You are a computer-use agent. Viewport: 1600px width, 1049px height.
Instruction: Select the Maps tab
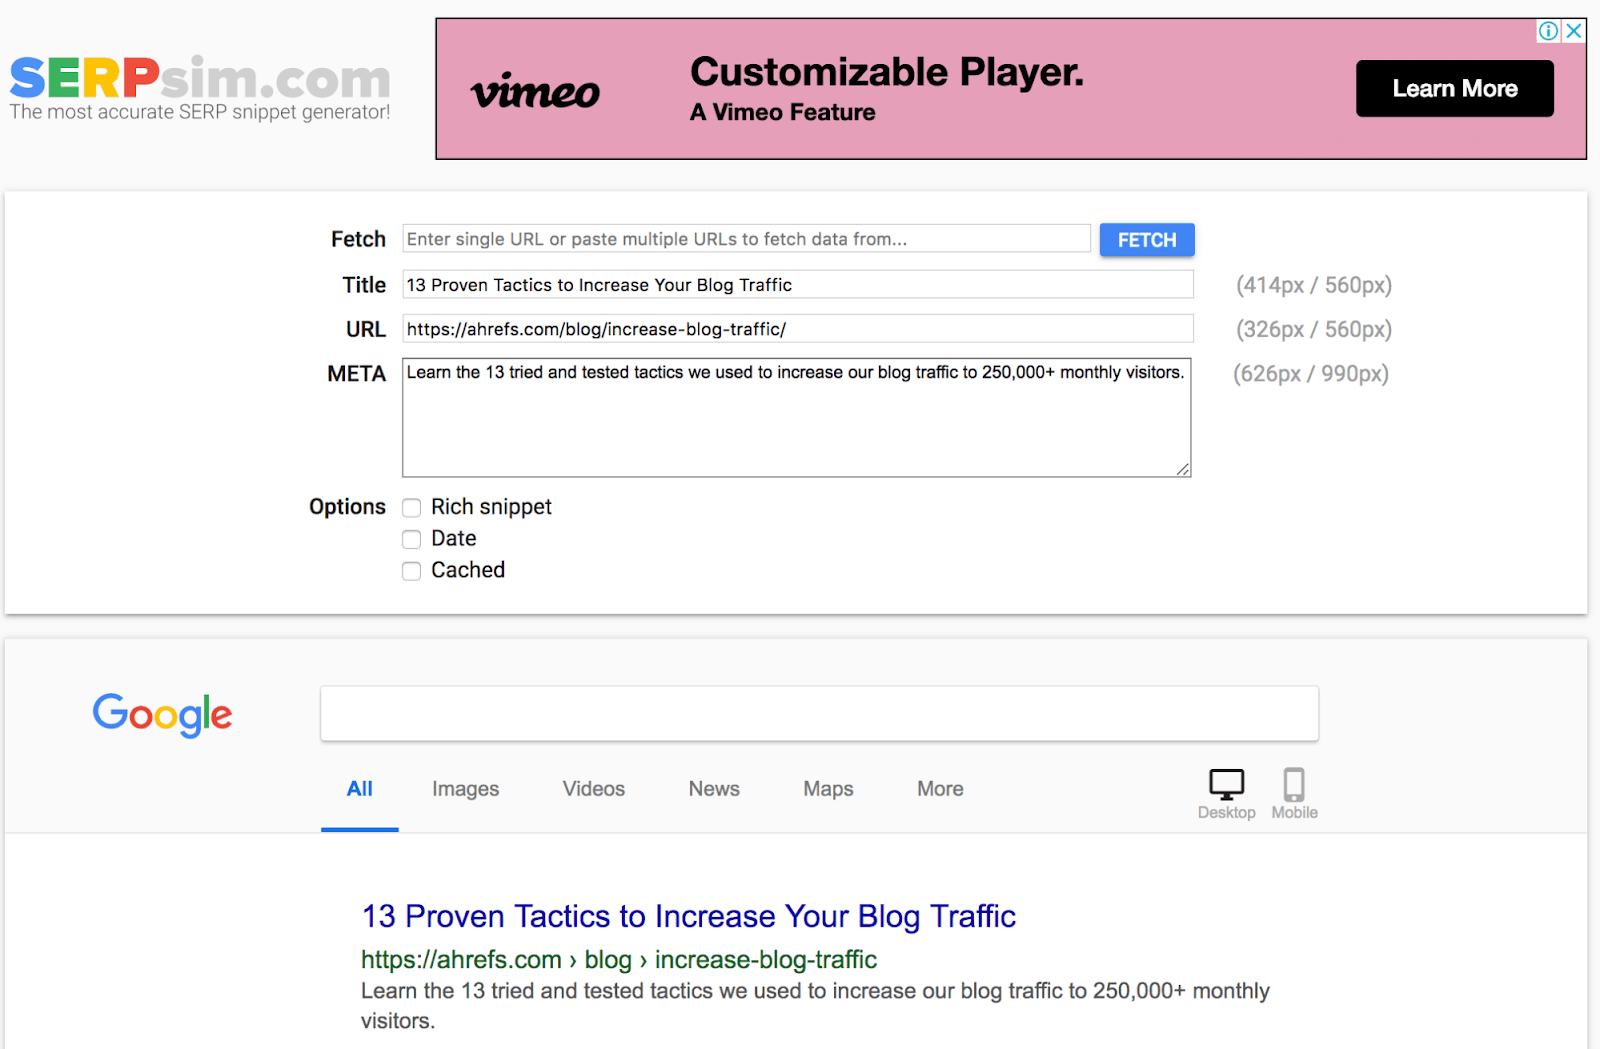(828, 789)
